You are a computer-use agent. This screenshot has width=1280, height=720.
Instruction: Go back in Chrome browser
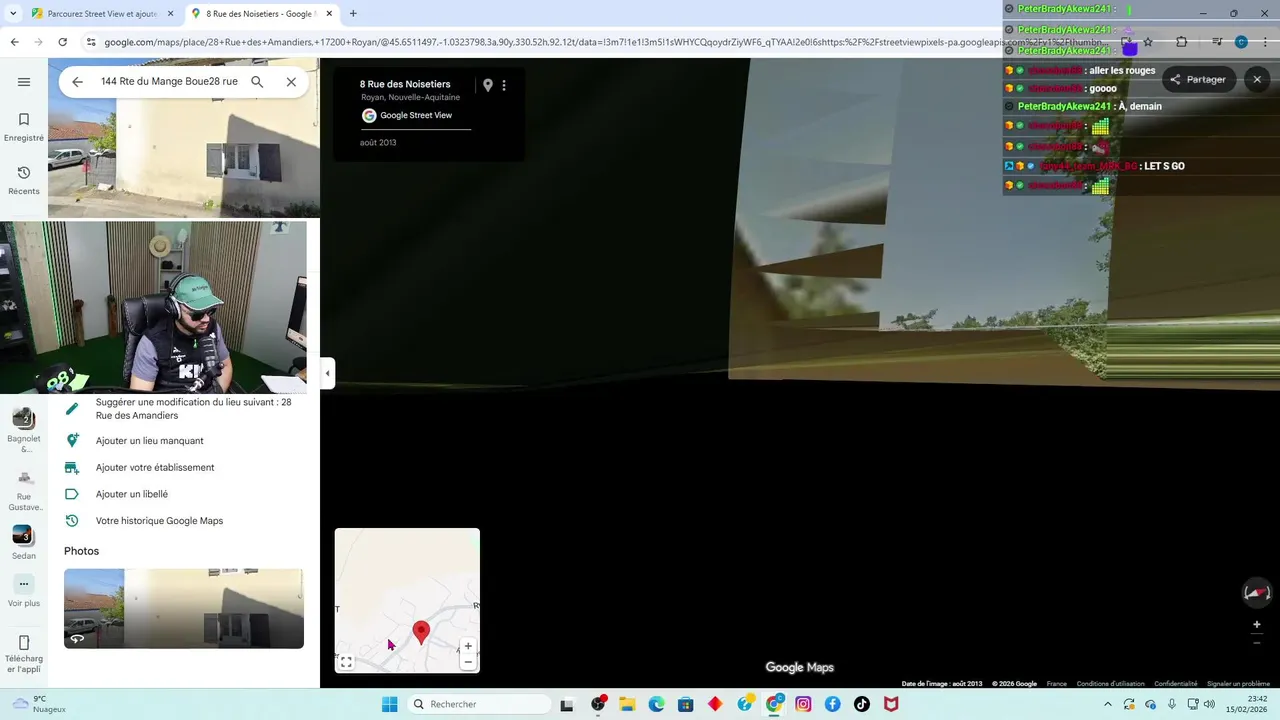(14, 42)
